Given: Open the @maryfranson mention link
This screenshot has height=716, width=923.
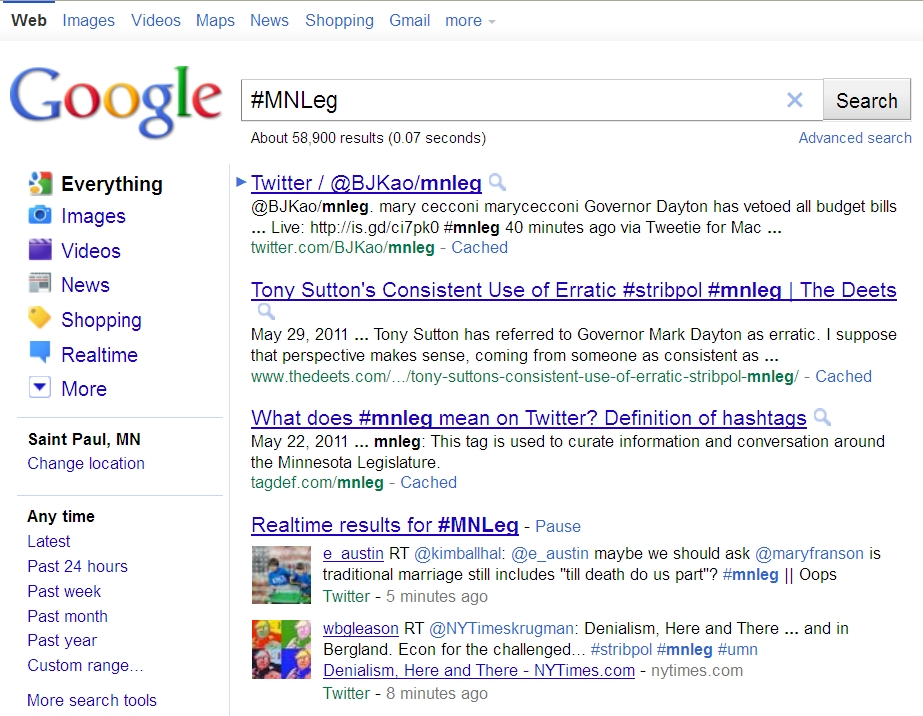Looking at the screenshot, I should [809, 553].
